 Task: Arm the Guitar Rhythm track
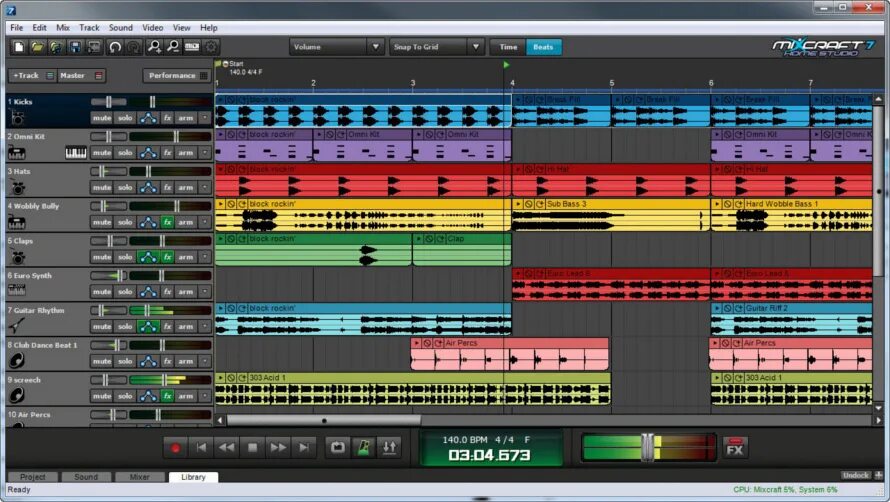[186, 327]
